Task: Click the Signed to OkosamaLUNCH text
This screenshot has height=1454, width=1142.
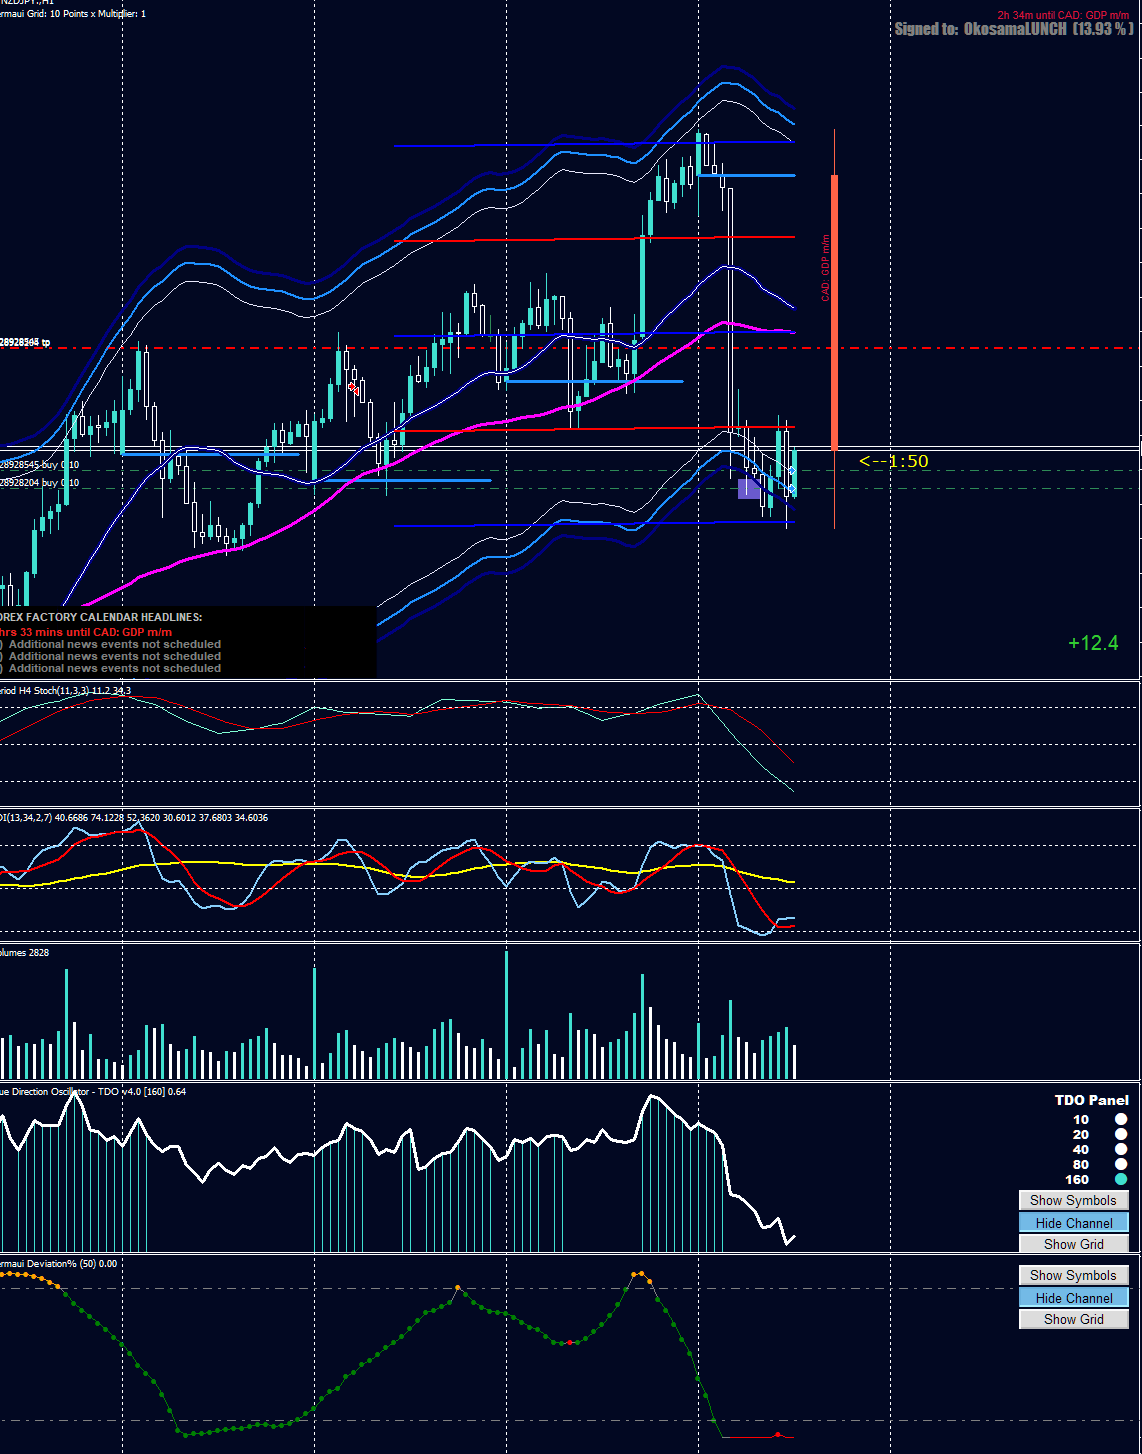Action: point(1014,29)
